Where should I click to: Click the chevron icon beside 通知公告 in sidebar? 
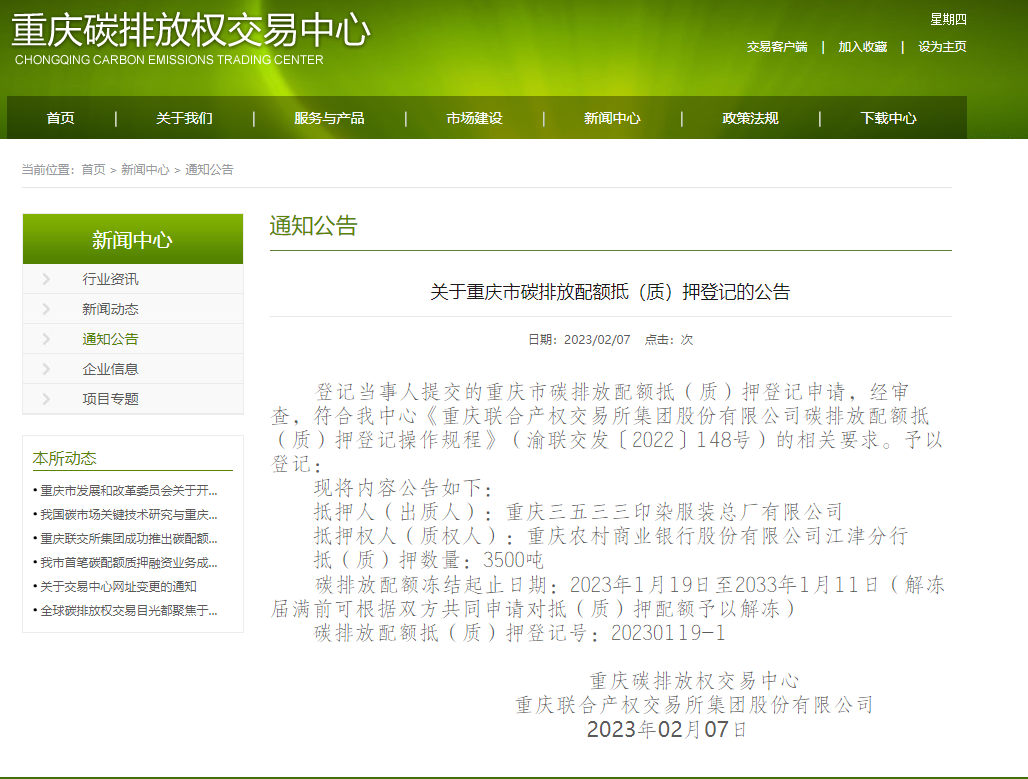(46, 339)
